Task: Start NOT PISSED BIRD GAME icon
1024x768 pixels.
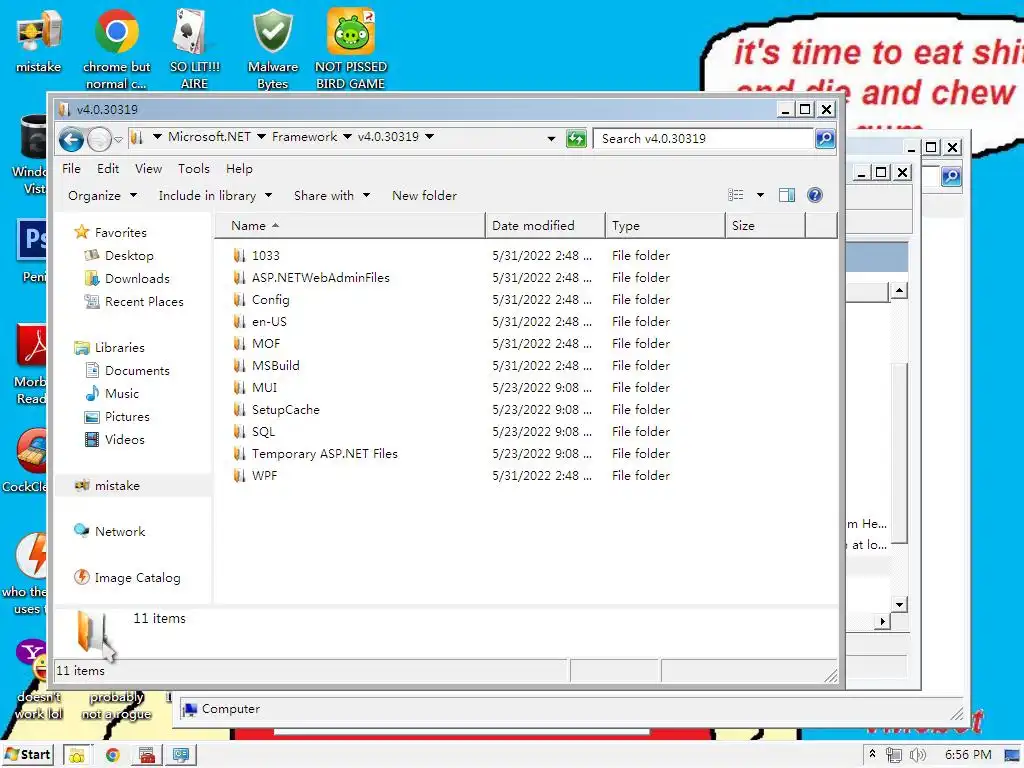Action: pos(350,49)
